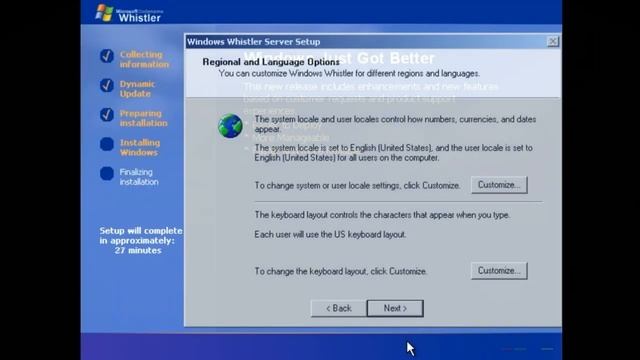Viewport: 640px width, 360px height.
Task: Click the 'To change system or user locale' text
Action: pos(357,186)
